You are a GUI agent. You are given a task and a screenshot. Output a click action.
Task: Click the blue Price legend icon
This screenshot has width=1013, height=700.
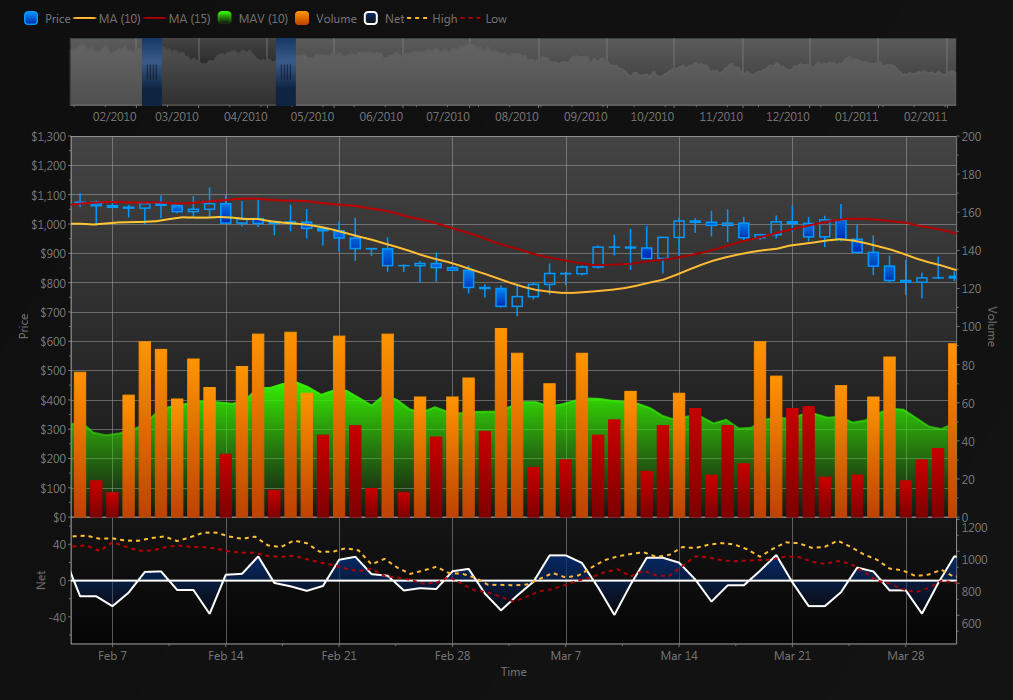tap(31, 19)
